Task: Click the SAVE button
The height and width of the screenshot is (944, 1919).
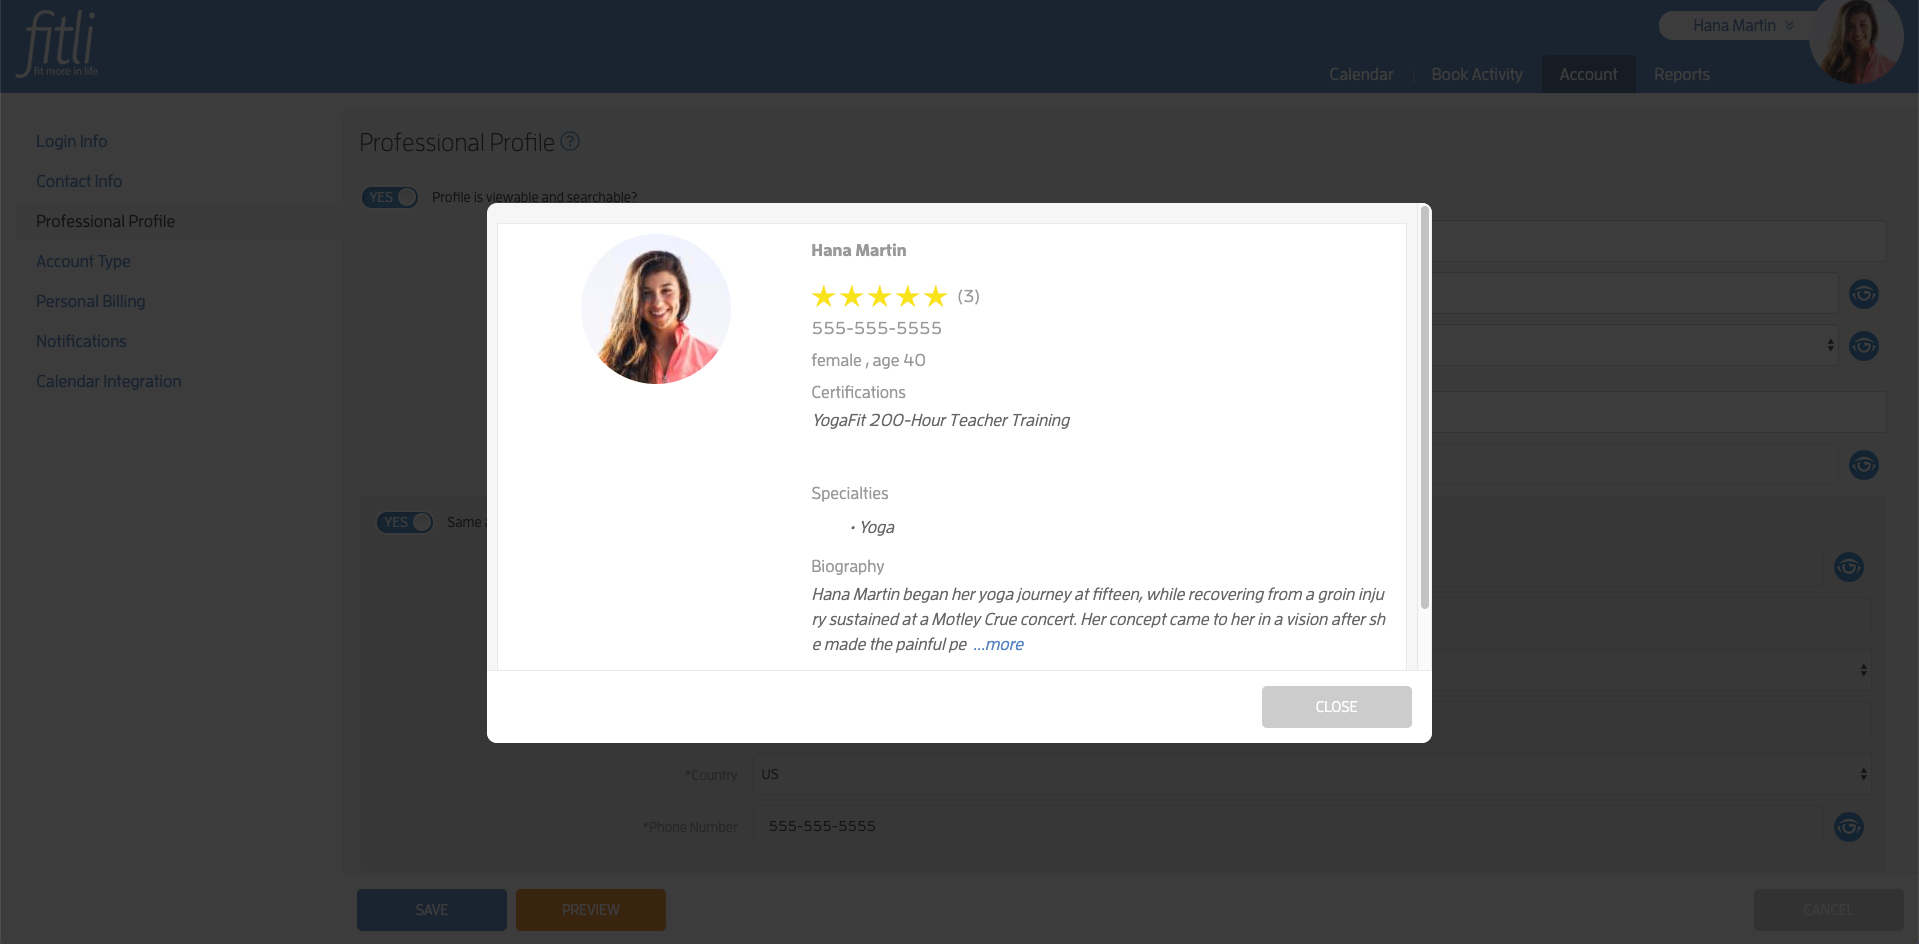Action: (x=432, y=910)
